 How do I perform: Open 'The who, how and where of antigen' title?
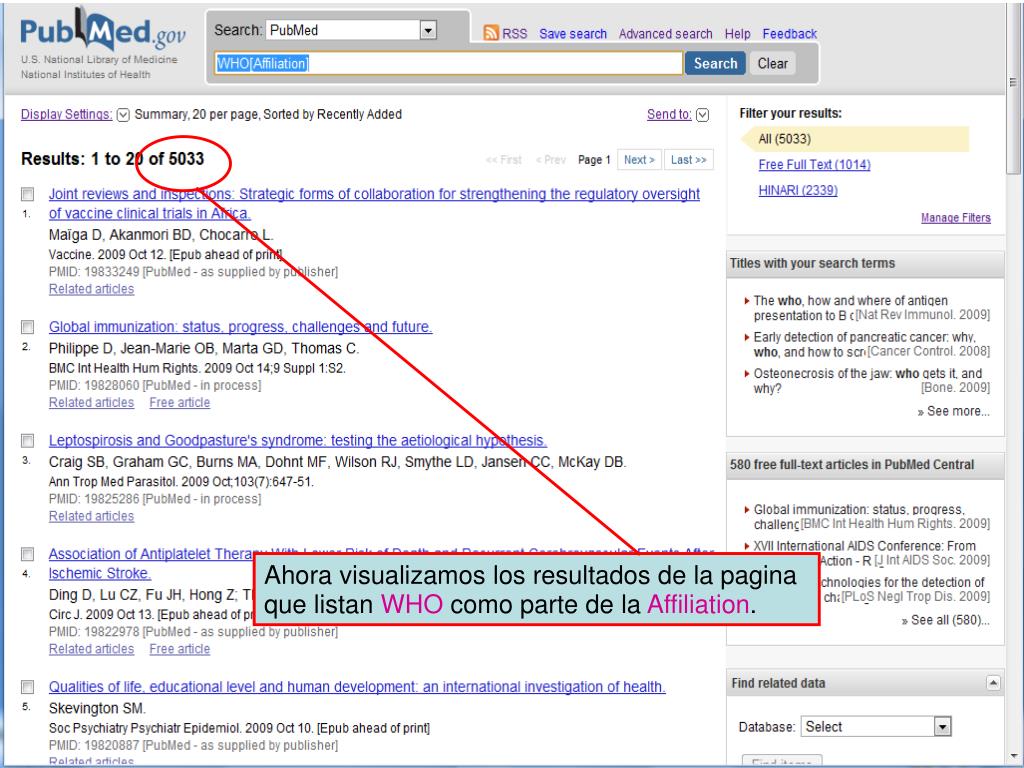coord(851,308)
